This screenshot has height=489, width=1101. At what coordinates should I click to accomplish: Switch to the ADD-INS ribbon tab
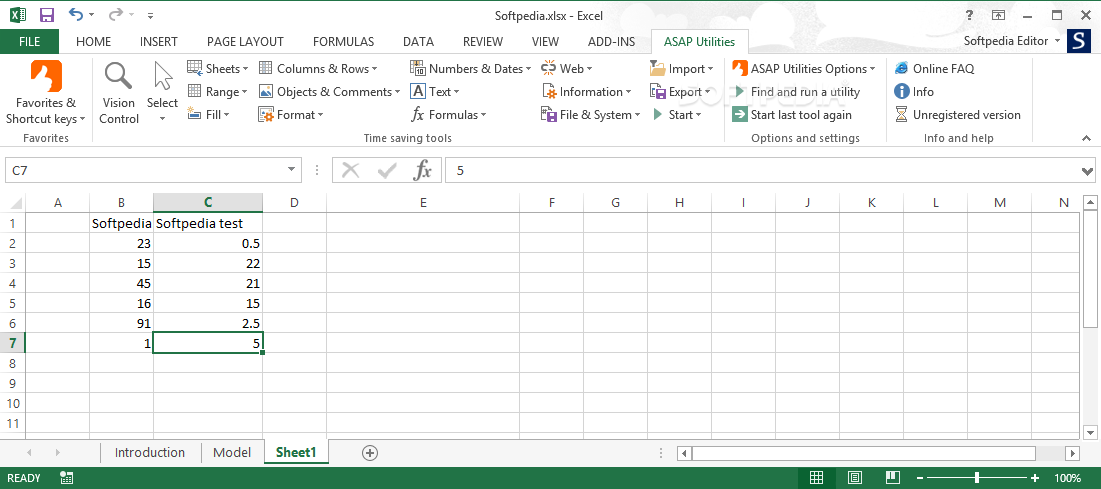point(612,41)
